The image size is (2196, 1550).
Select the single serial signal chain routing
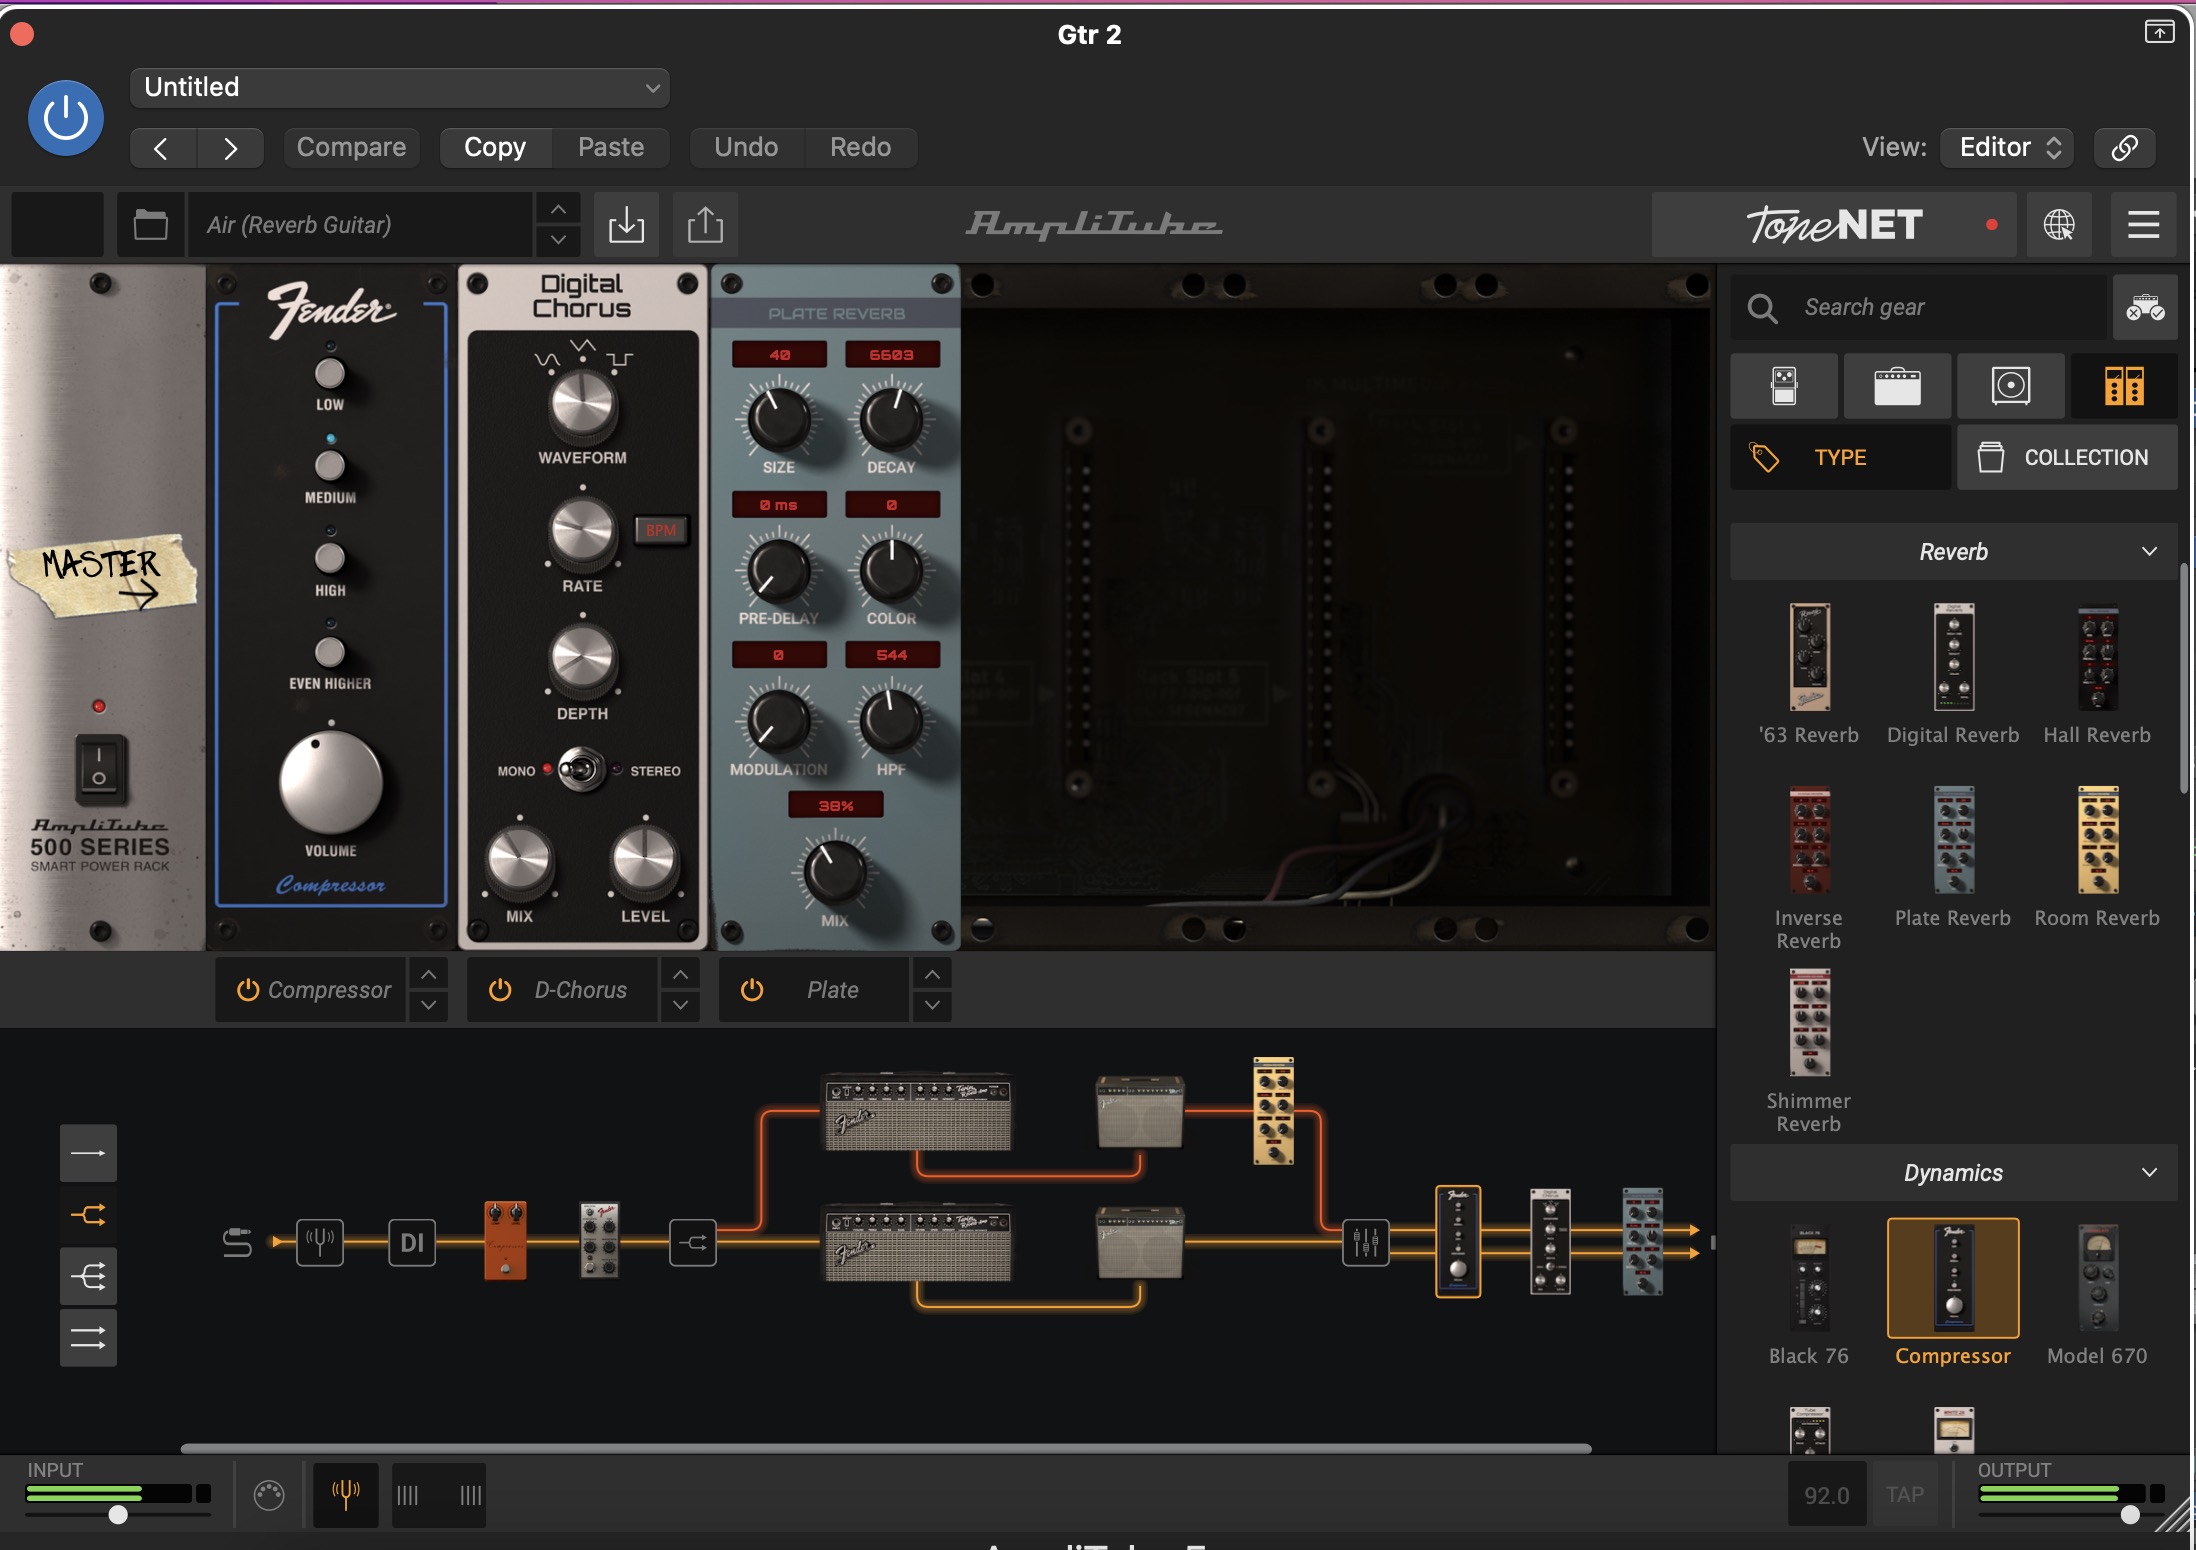pos(88,1153)
